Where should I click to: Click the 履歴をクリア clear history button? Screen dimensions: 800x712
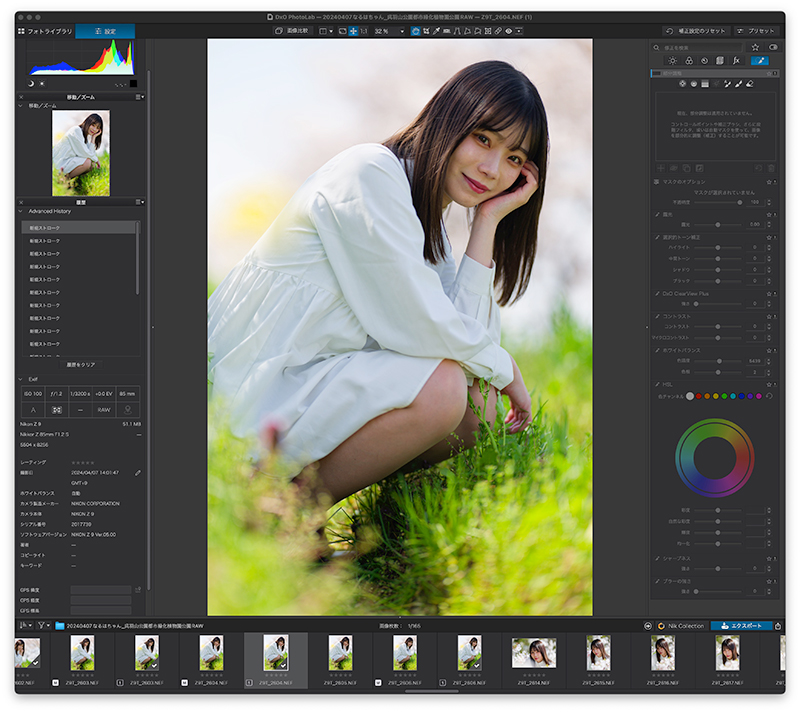click(x=81, y=365)
